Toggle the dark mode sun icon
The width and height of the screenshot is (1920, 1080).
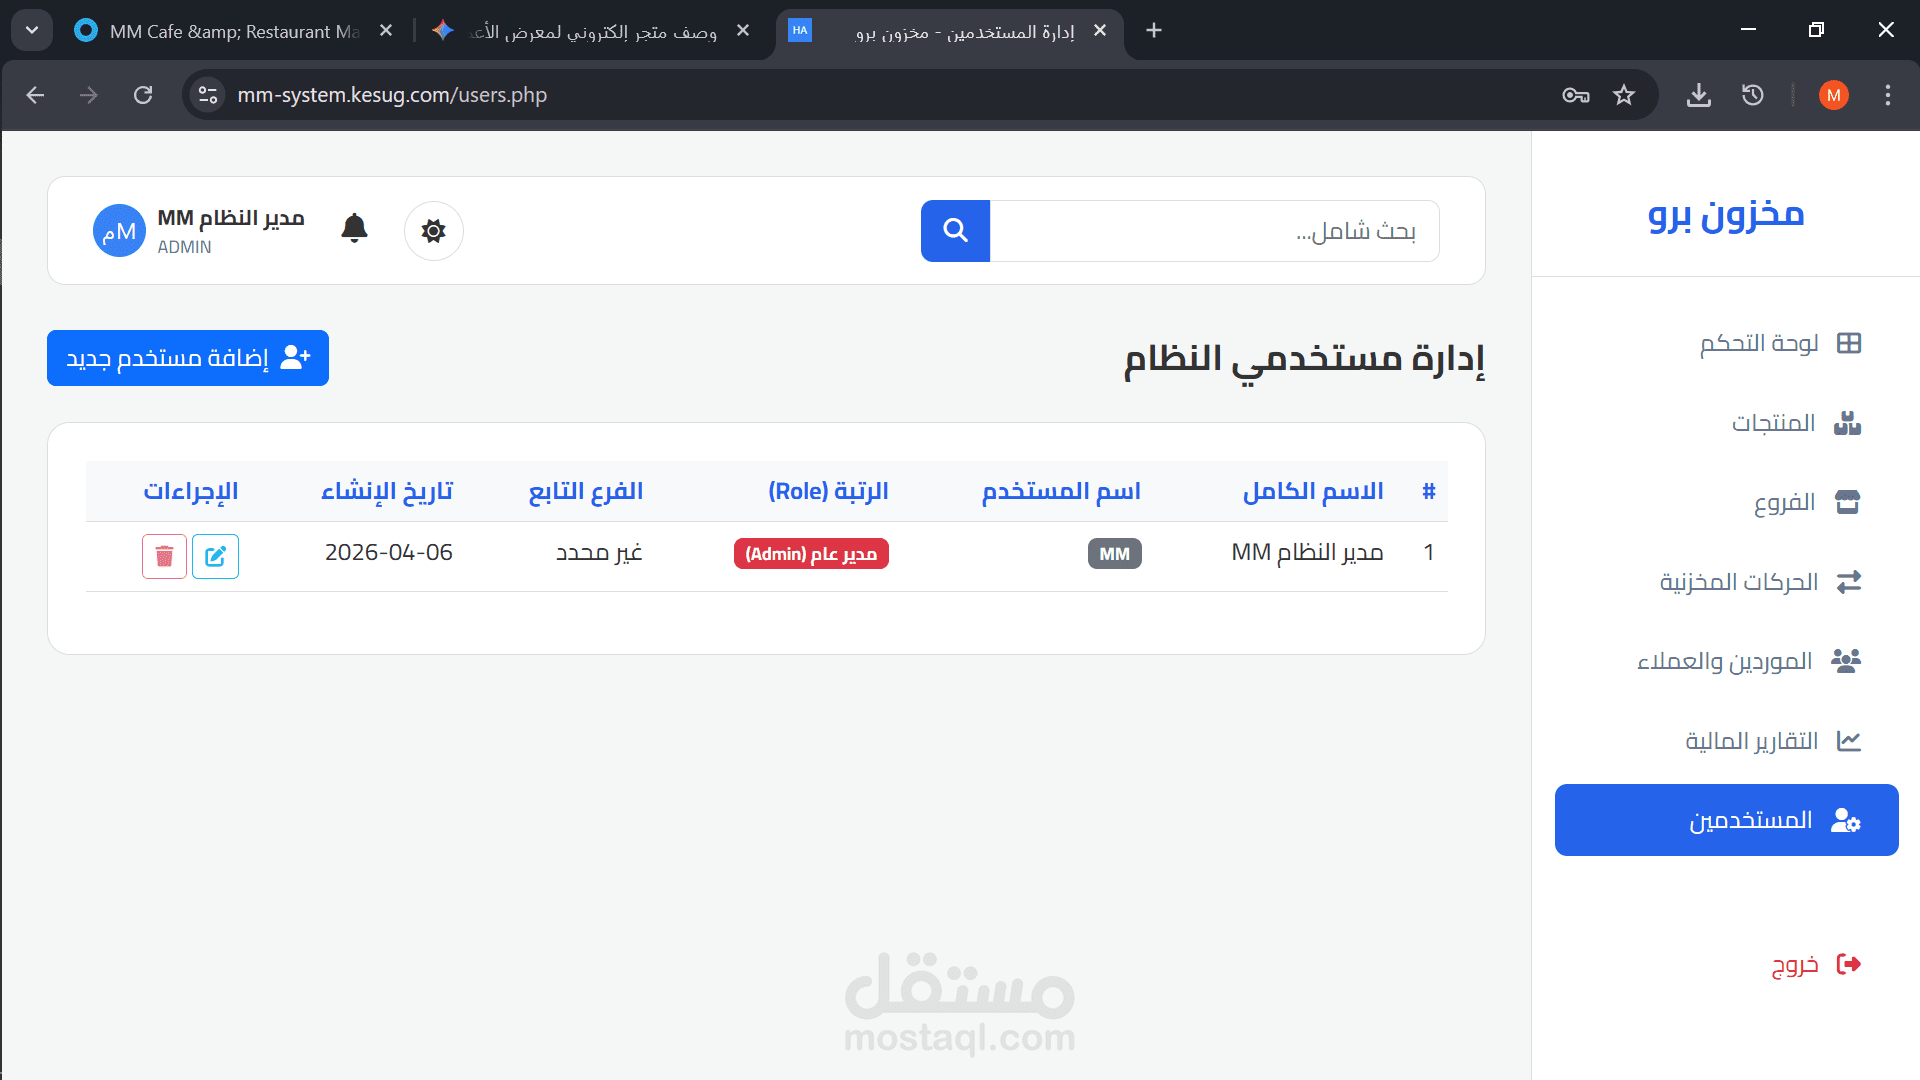pos(433,231)
